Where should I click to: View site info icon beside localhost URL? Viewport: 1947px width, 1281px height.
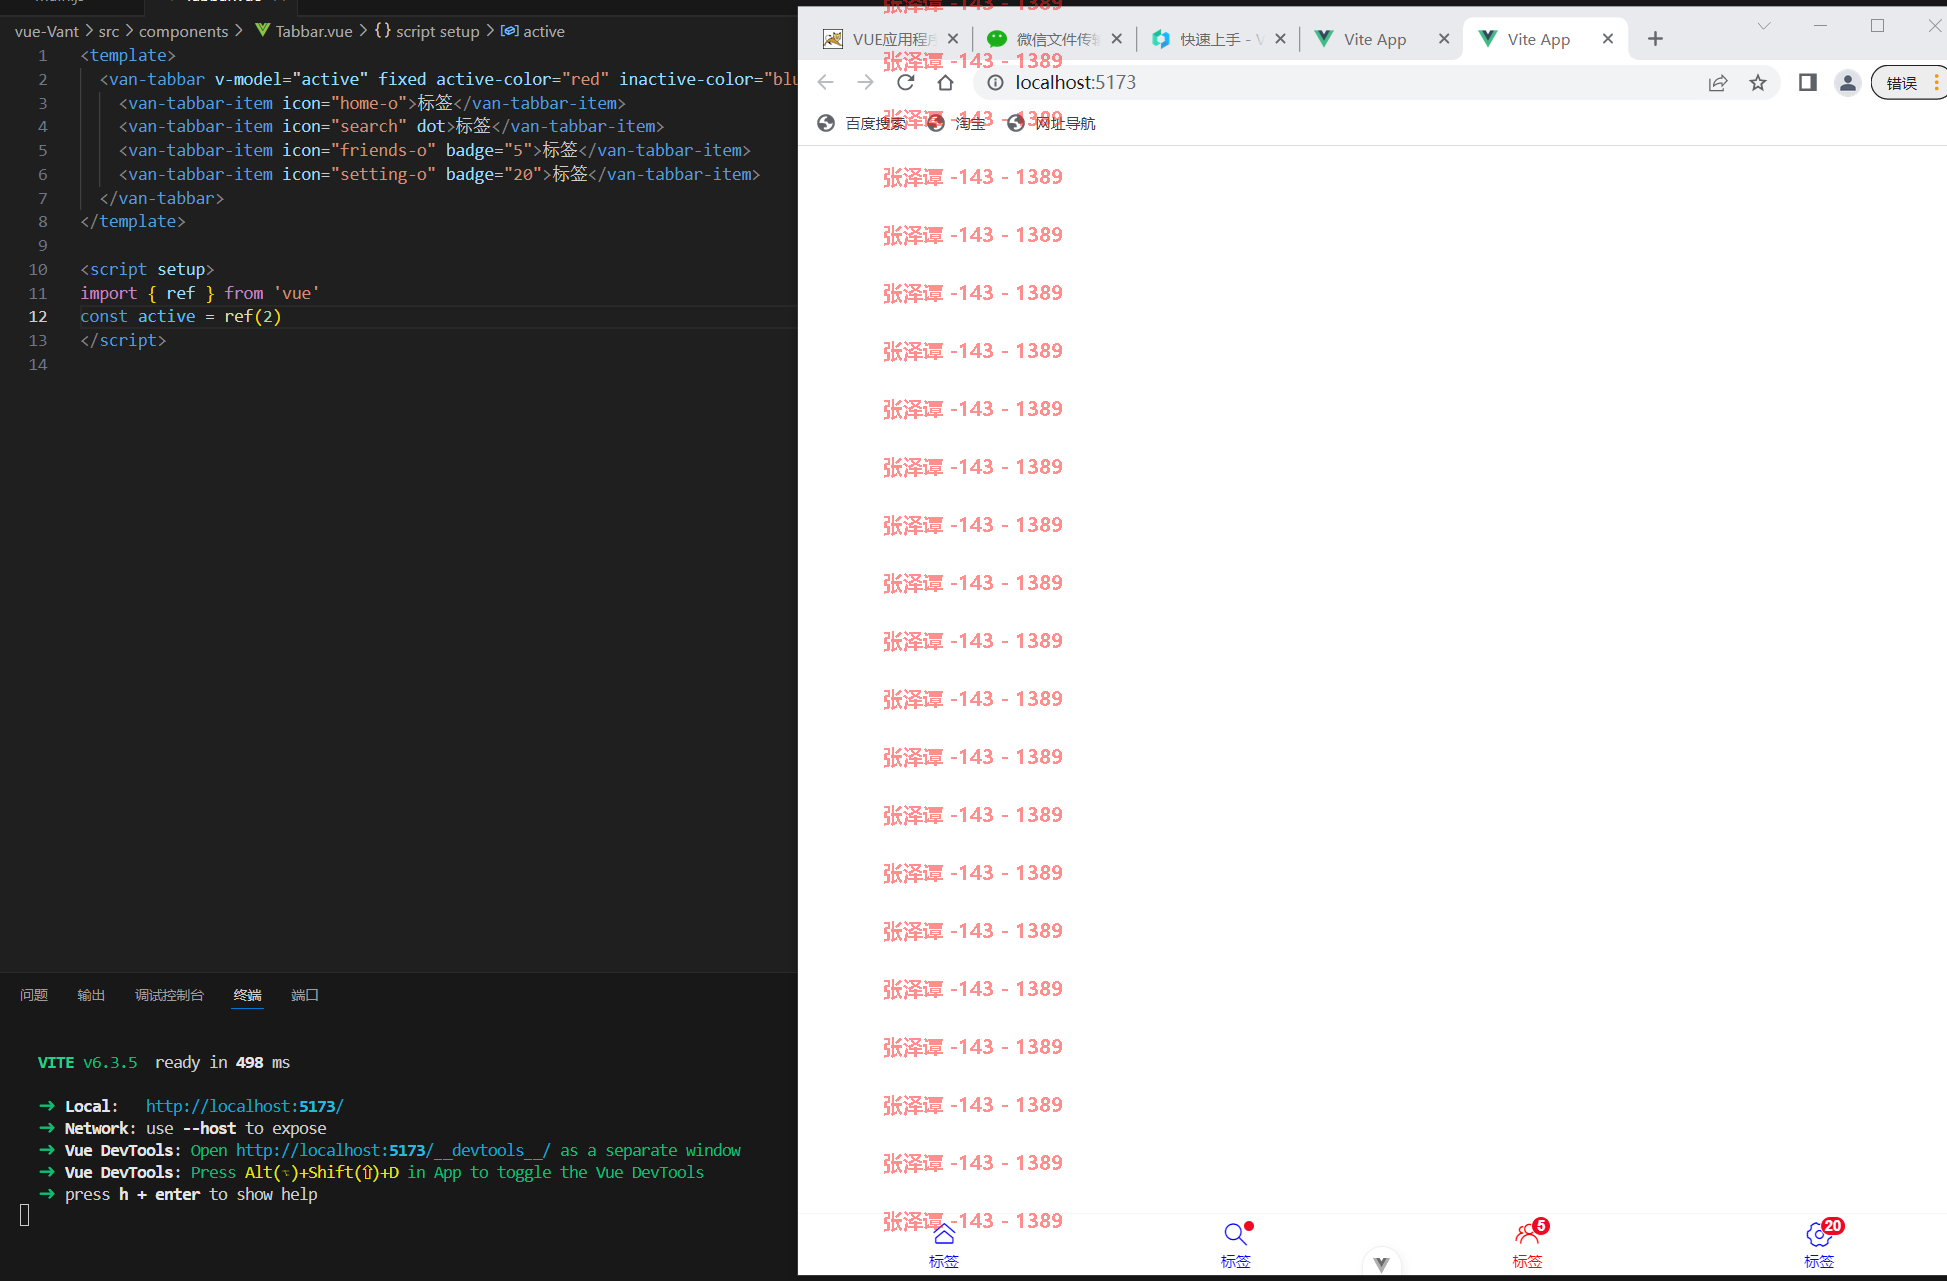pos(995,83)
